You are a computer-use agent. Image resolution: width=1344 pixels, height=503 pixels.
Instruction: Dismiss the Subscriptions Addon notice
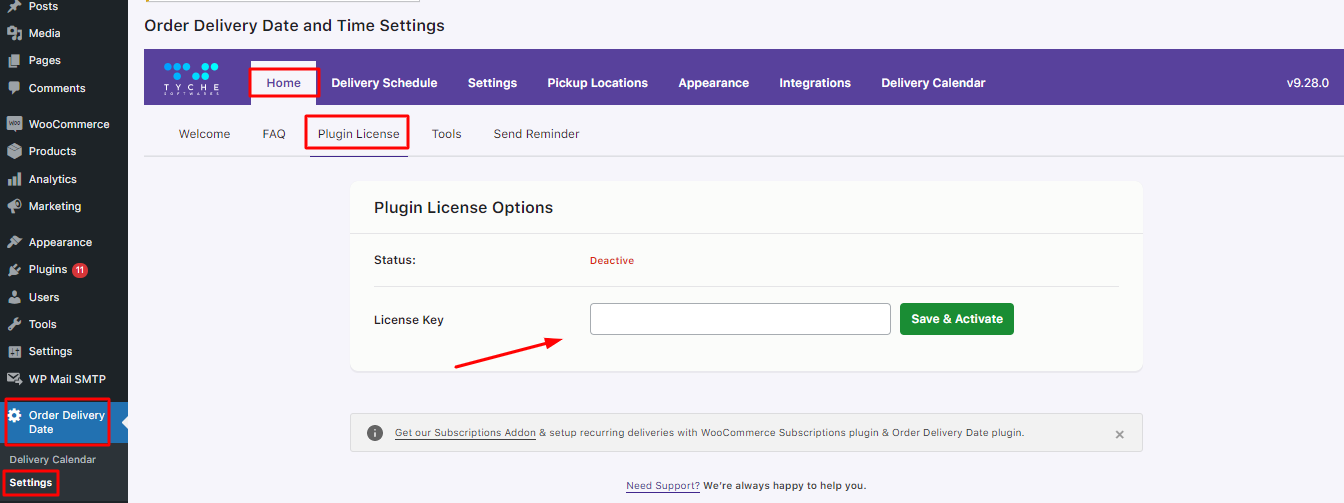click(1120, 434)
